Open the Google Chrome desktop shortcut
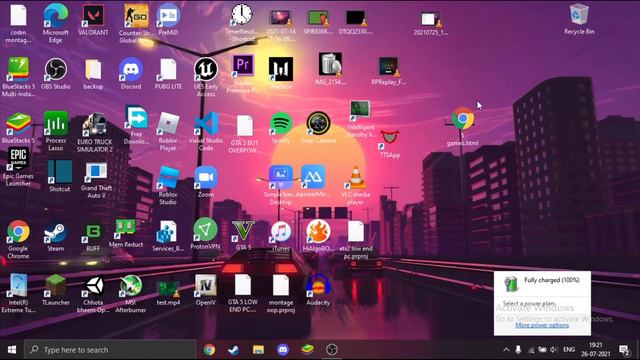This screenshot has width=640, height=360. point(18,232)
